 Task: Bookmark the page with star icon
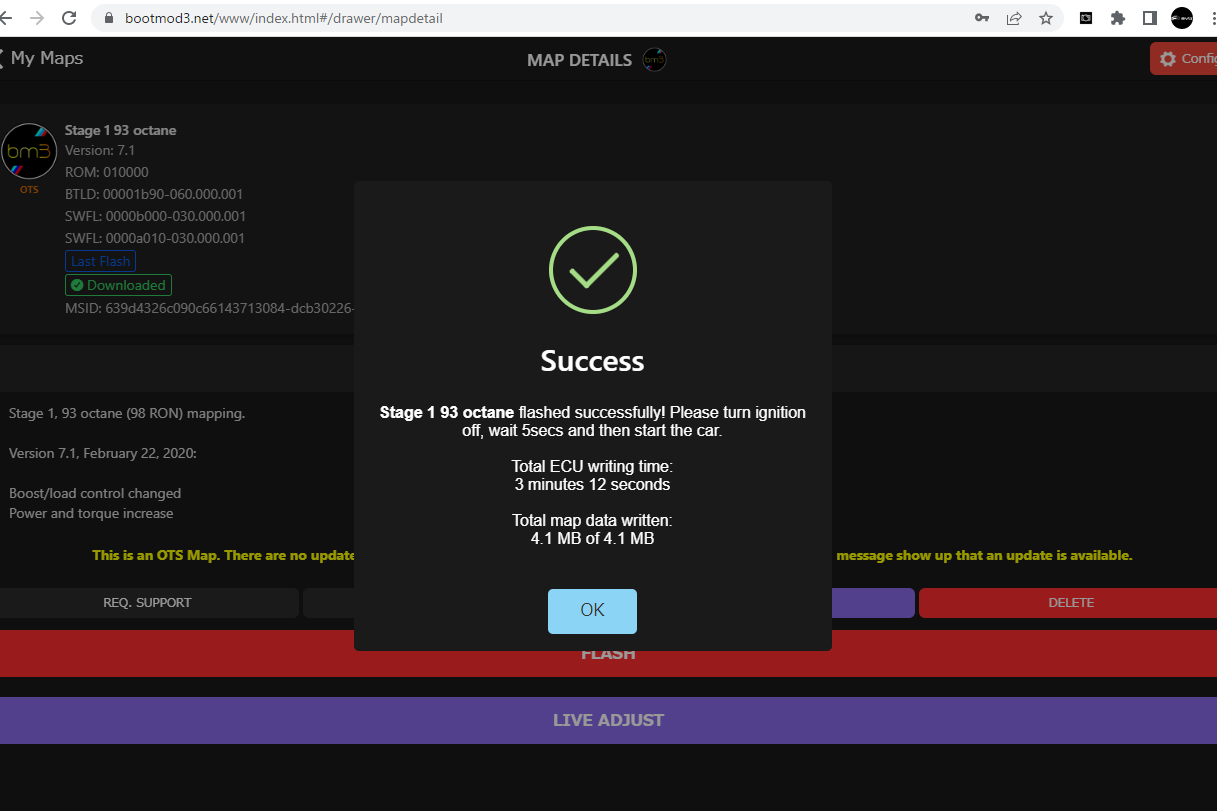pyautogui.click(x=1046, y=18)
